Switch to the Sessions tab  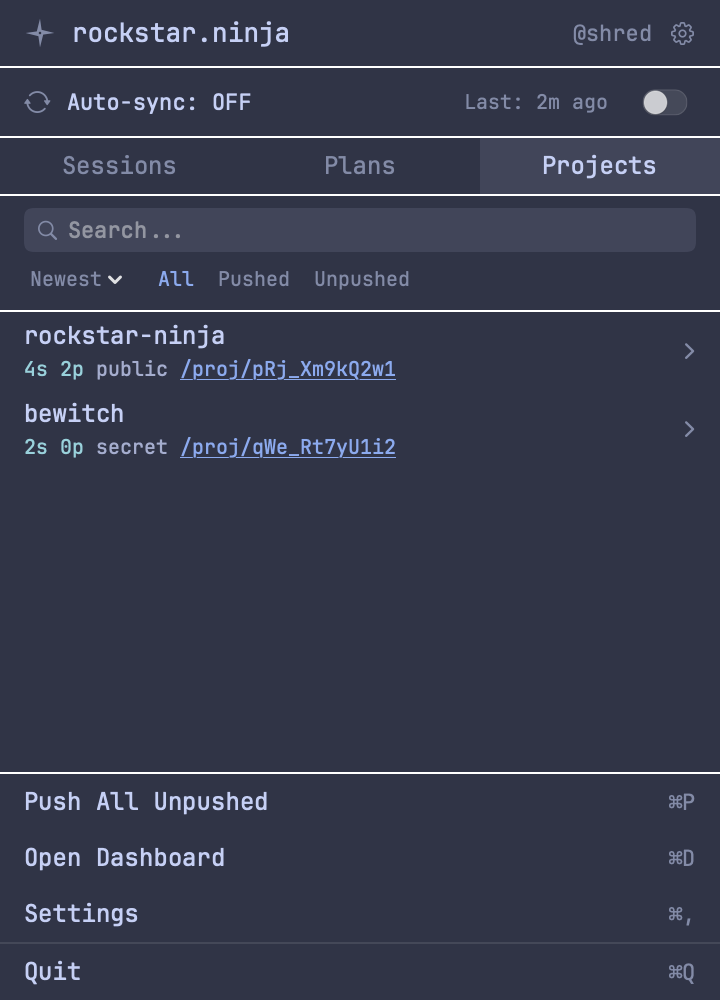[119, 166]
